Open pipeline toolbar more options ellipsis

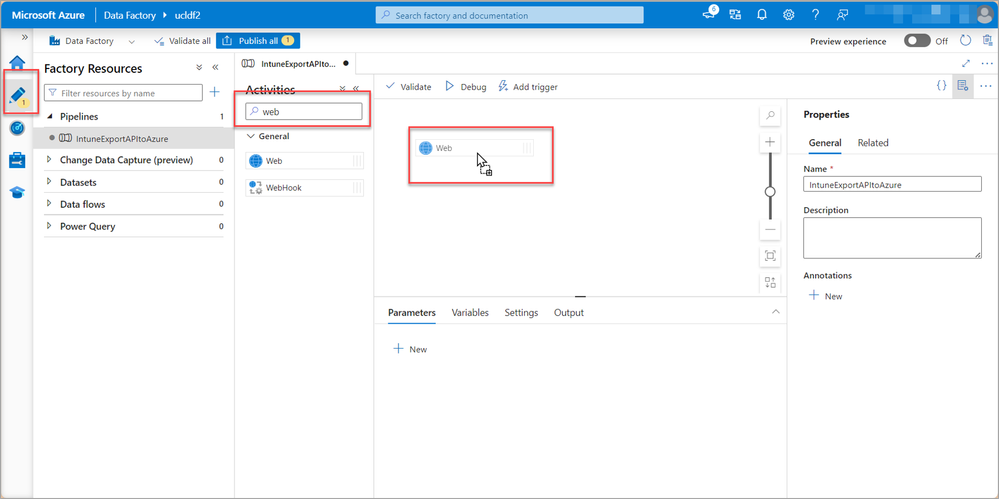[986, 86]
